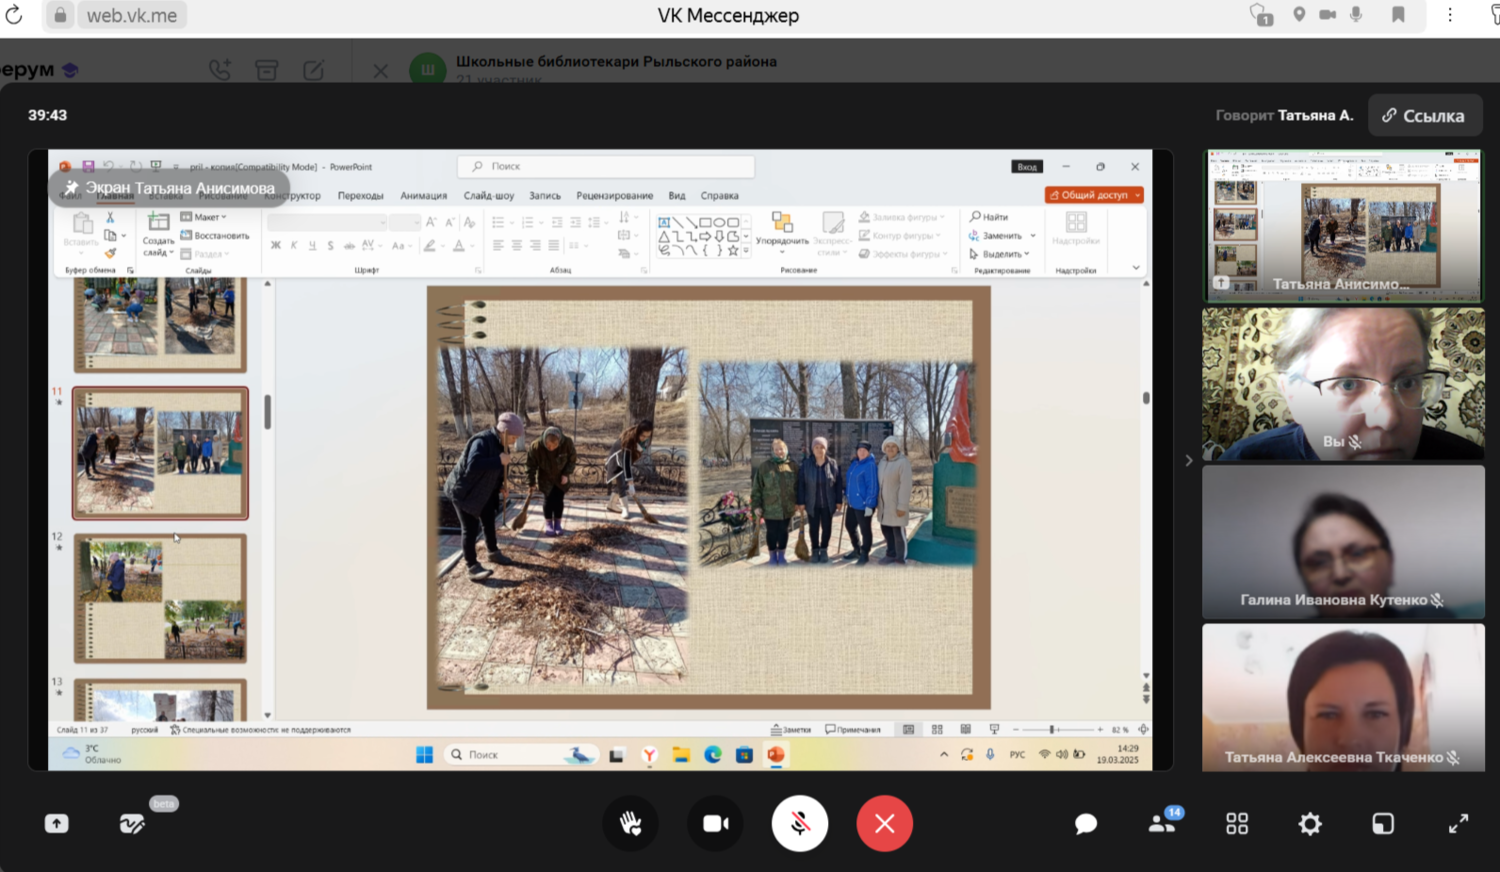The height and width of the screenshot is (872, 1500).
Task: Open Microsoft Edge on shared taskbar
Action: 712,755
